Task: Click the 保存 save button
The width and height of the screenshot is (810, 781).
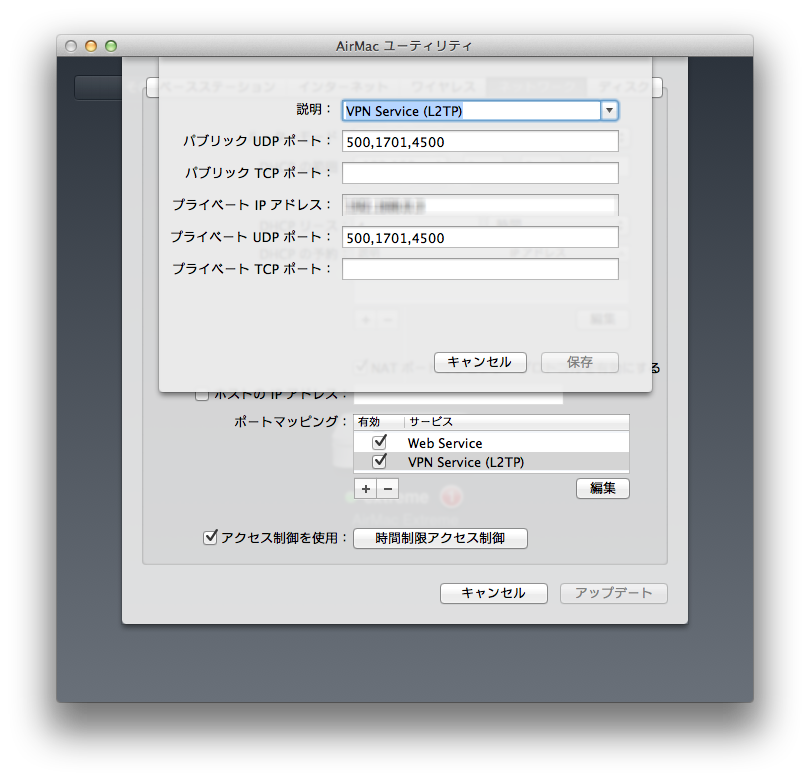Action: pyautogui.click(x=580, y=362)
